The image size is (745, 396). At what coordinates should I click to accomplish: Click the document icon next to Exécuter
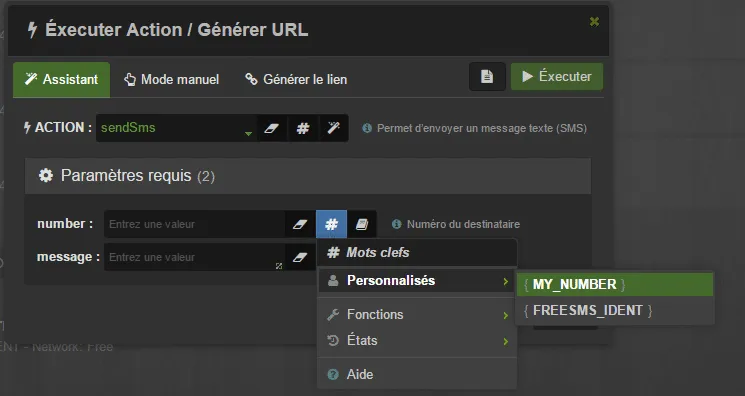coord(487,77)
